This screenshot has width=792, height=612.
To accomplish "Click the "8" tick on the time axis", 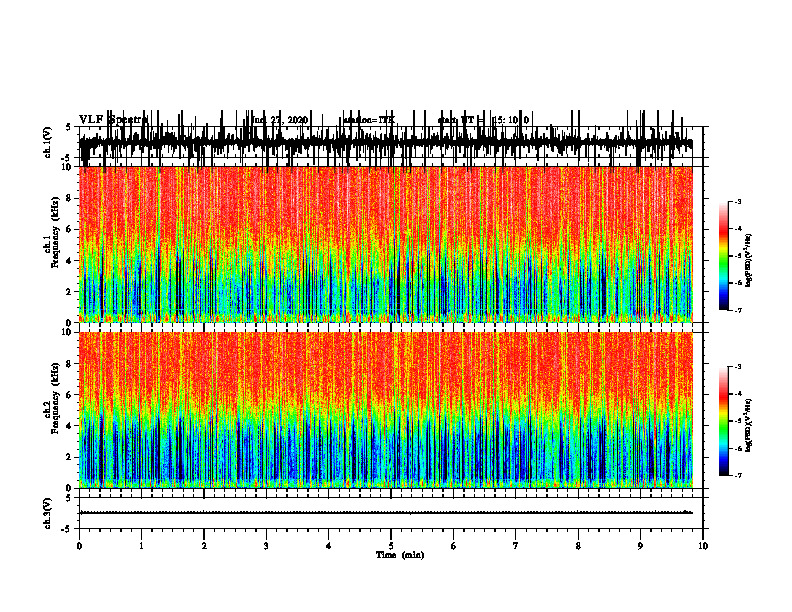I will click(578, 546).
